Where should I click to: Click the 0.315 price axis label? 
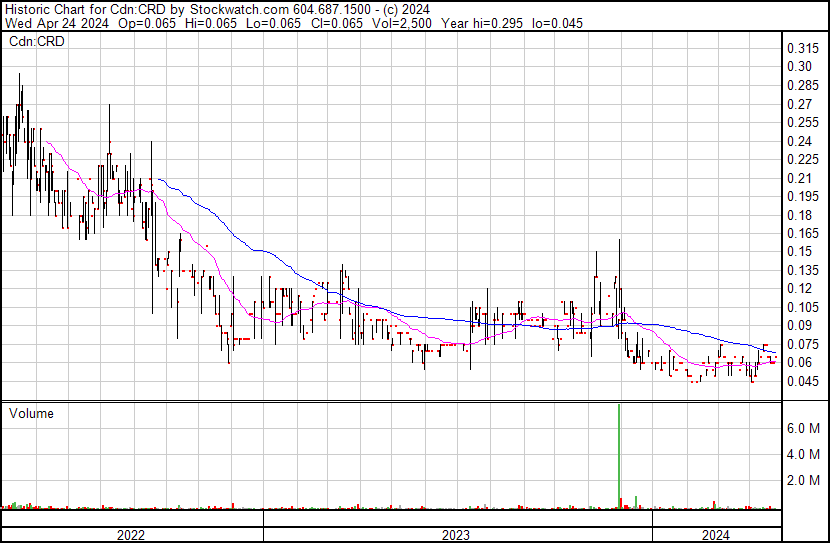[x=803, y=48]
